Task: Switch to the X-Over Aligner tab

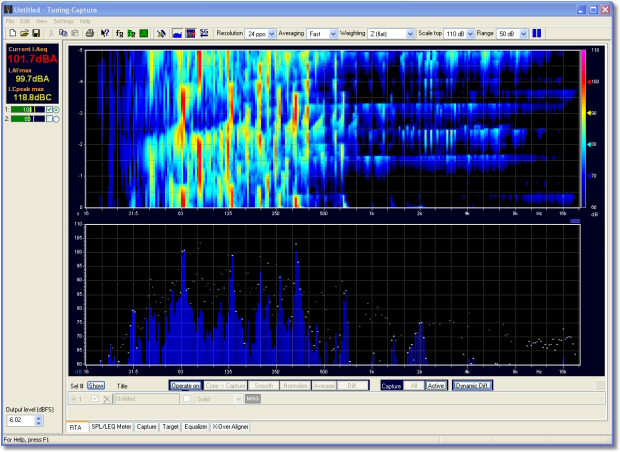Action: 231,427
